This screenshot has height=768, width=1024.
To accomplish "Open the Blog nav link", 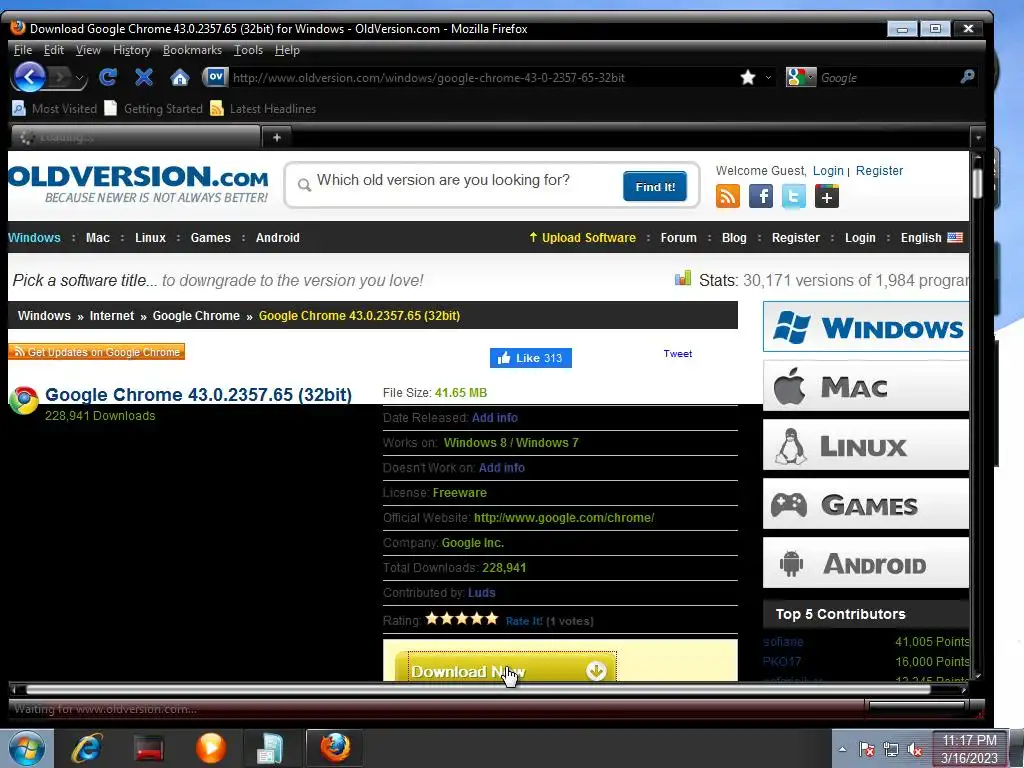I will [734, 238].
